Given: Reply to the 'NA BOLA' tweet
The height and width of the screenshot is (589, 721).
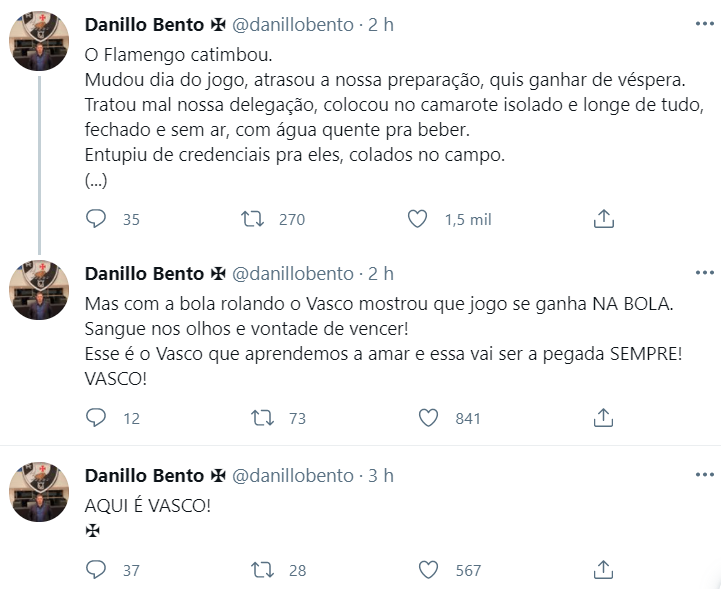Looking at the screenshot, I should [x=96, y=418].
